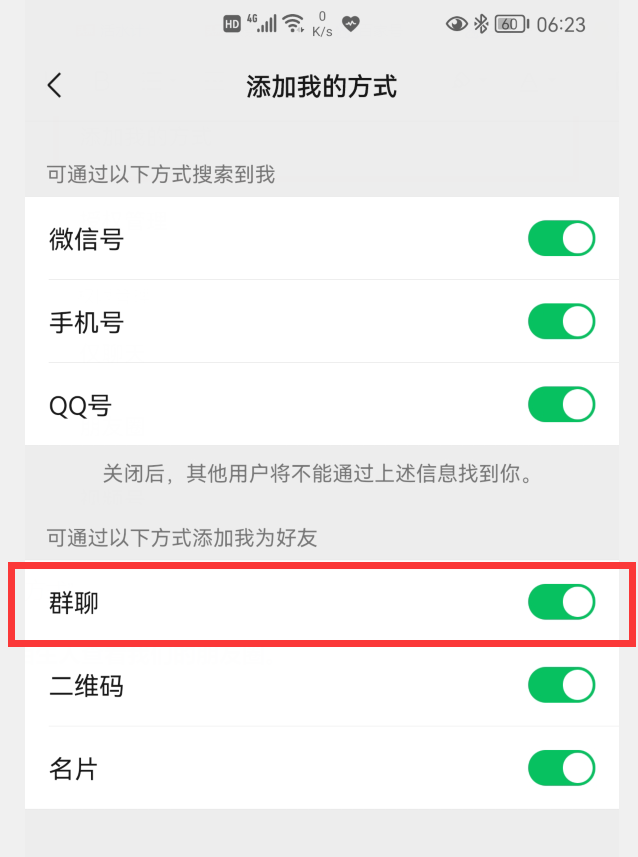Disable the 二维码 toggle
Screen dimensions: 638x857
pyautogui.click(x=561, y=686)
